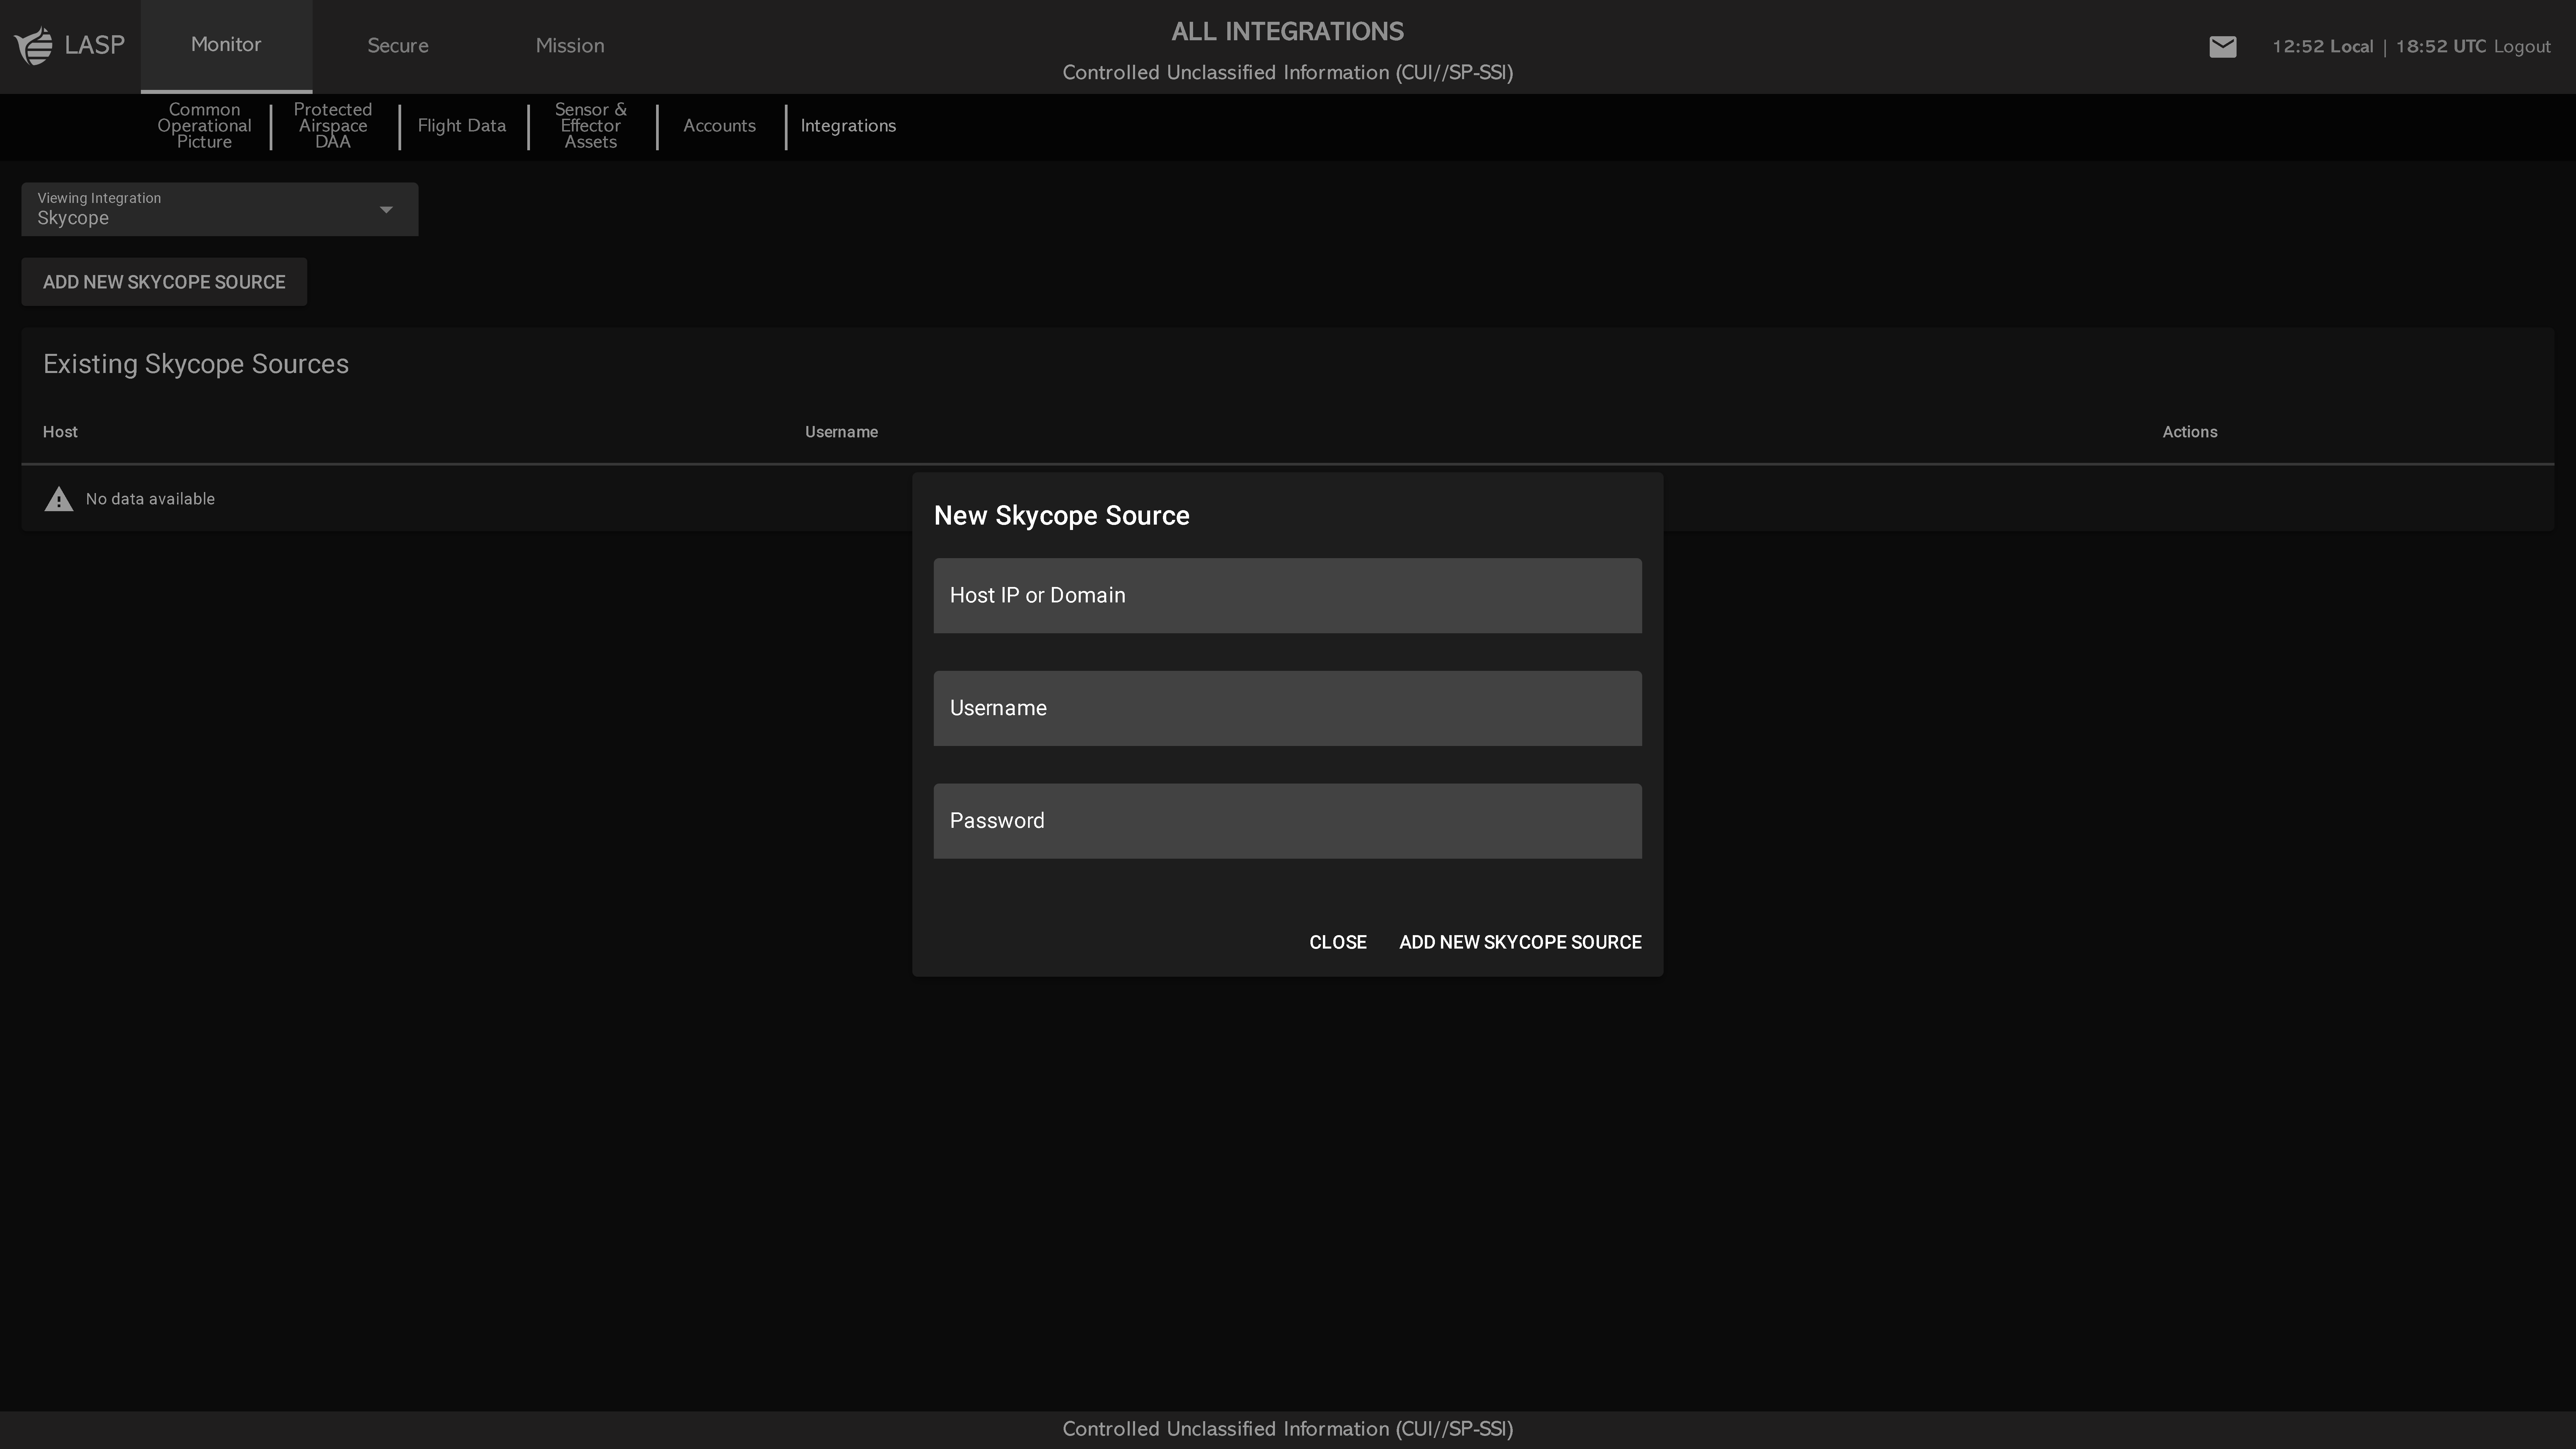Open the Flight Data submenu
Screen dimensions: 2576x1449
click(462, 126)
